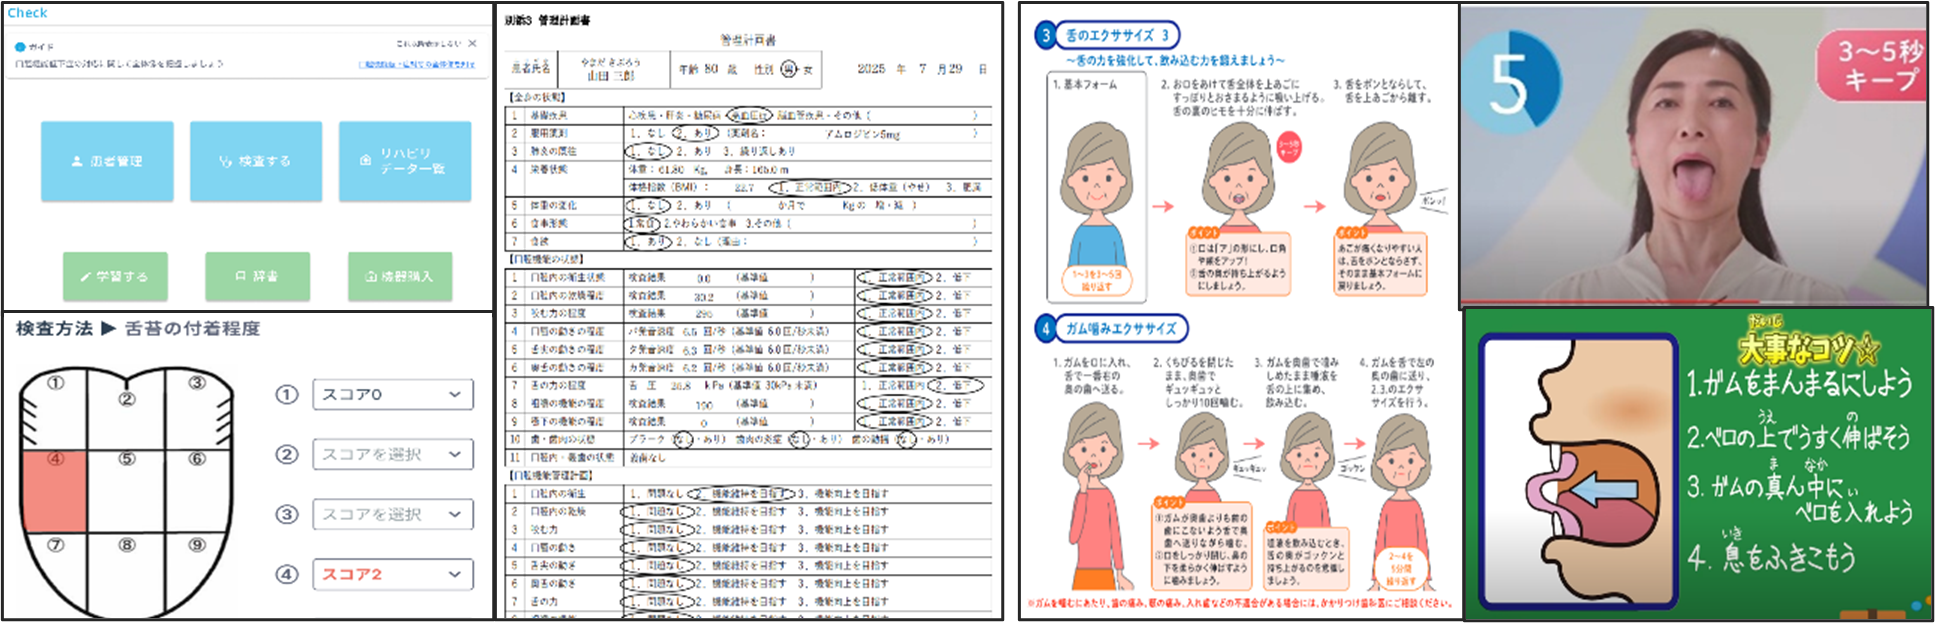
Task: Open the score dropdown for zone ① (スコア0)
Action: (x=393, y=394)
